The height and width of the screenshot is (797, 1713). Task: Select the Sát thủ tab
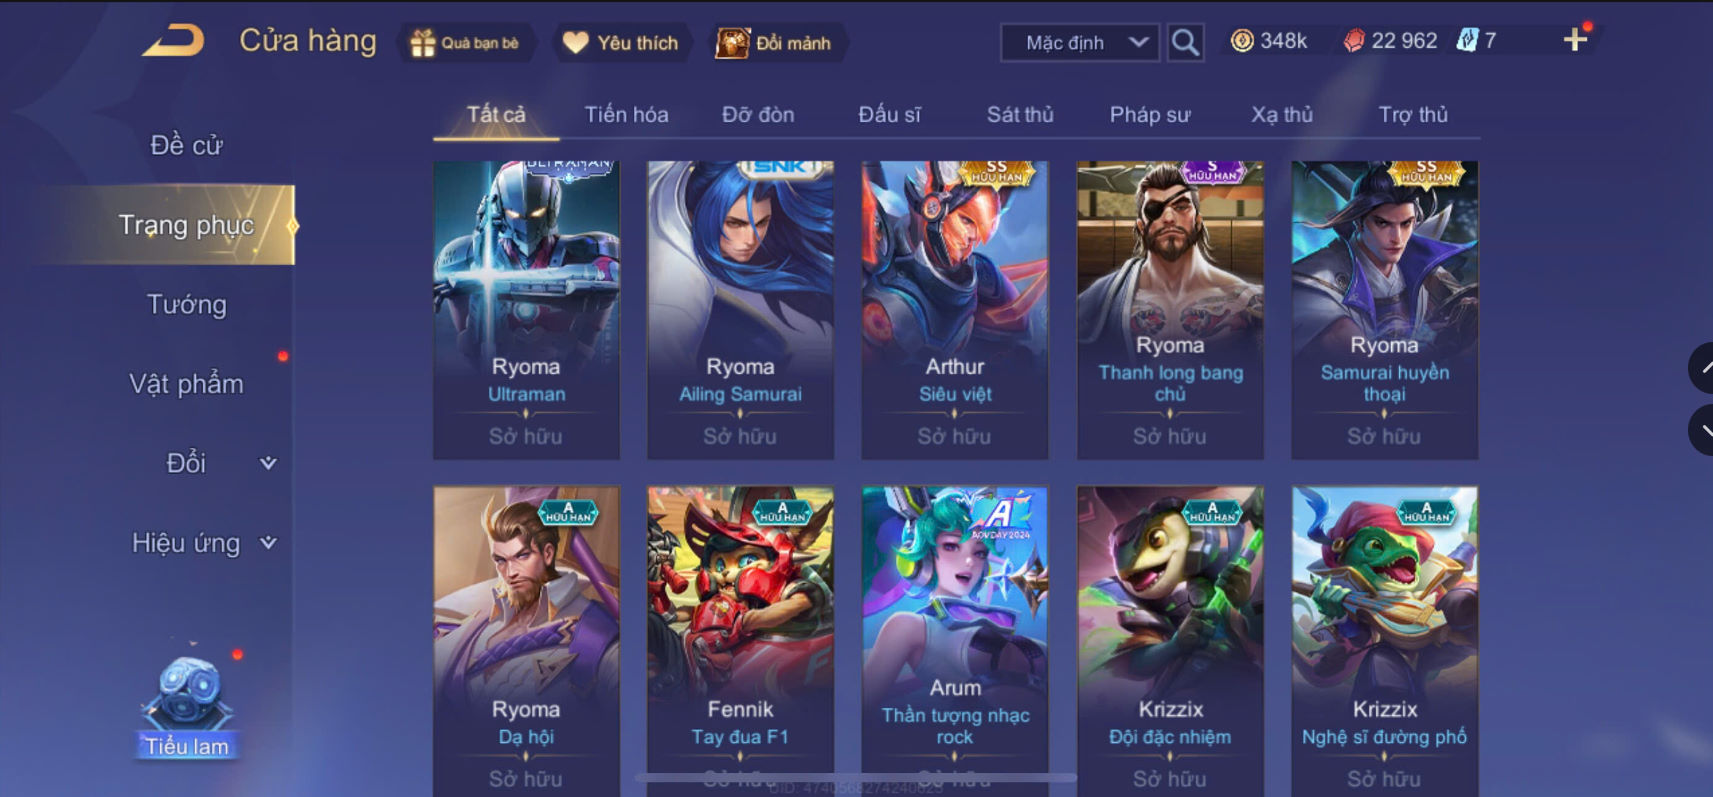click(1020, 115)
